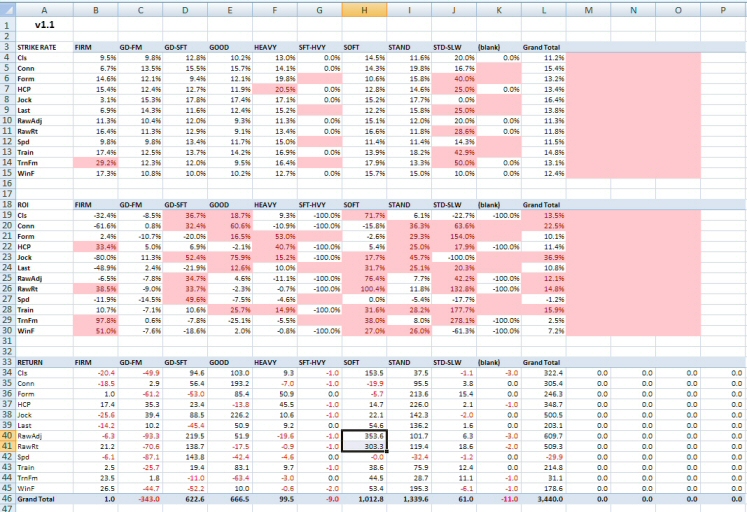The width and height of the screenshot is (747, 512).
Task: Select the cell with value 303.3
Action: (x=364, y=445)
